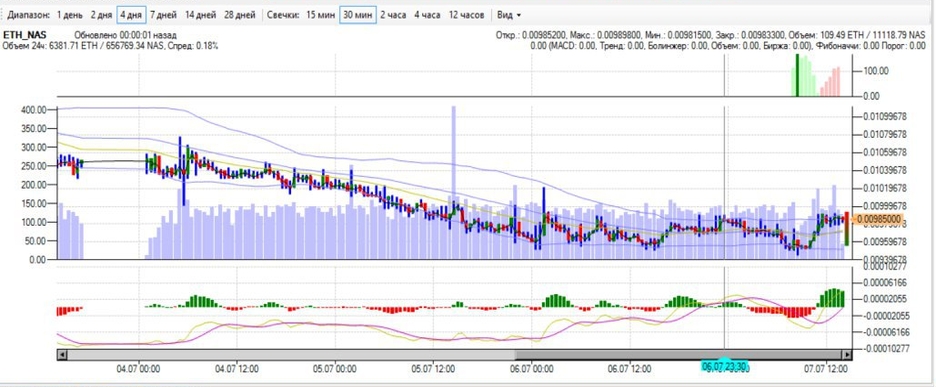
Task: Set candles to 30 мин
Action: pyautogui.click(x=358, y=15)
